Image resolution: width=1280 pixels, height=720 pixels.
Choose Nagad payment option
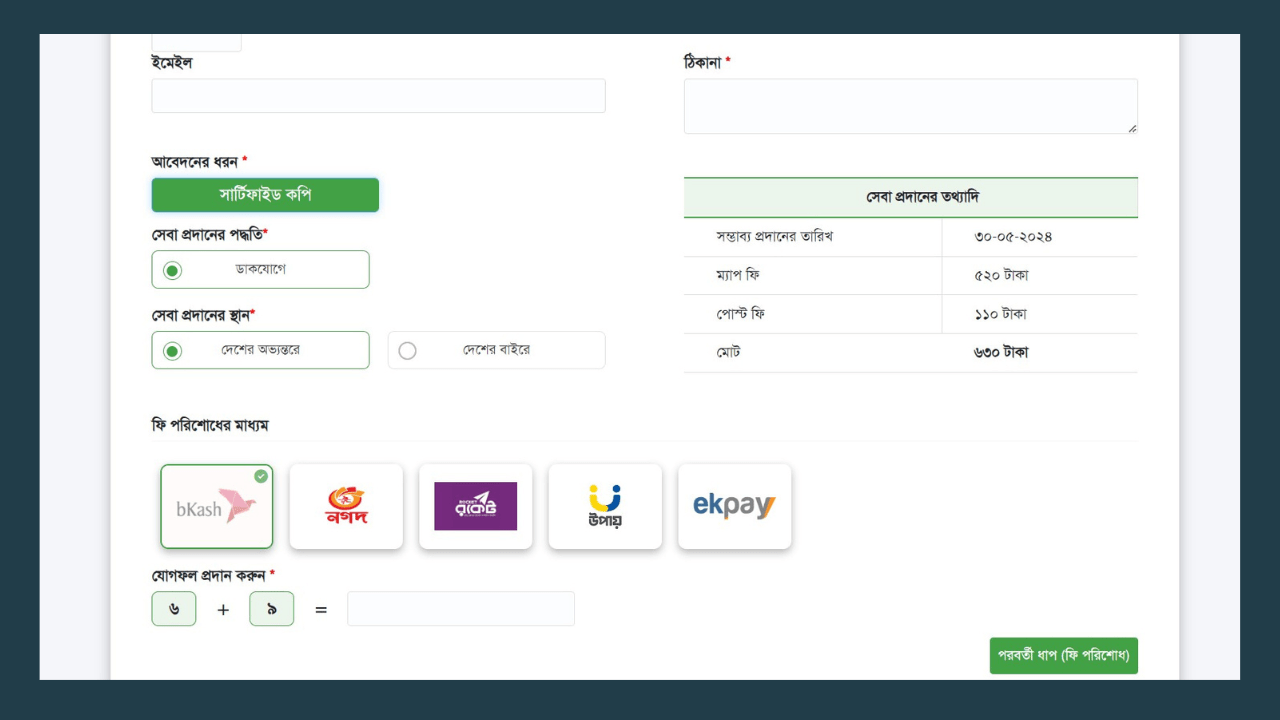click(x=346, y=506)
